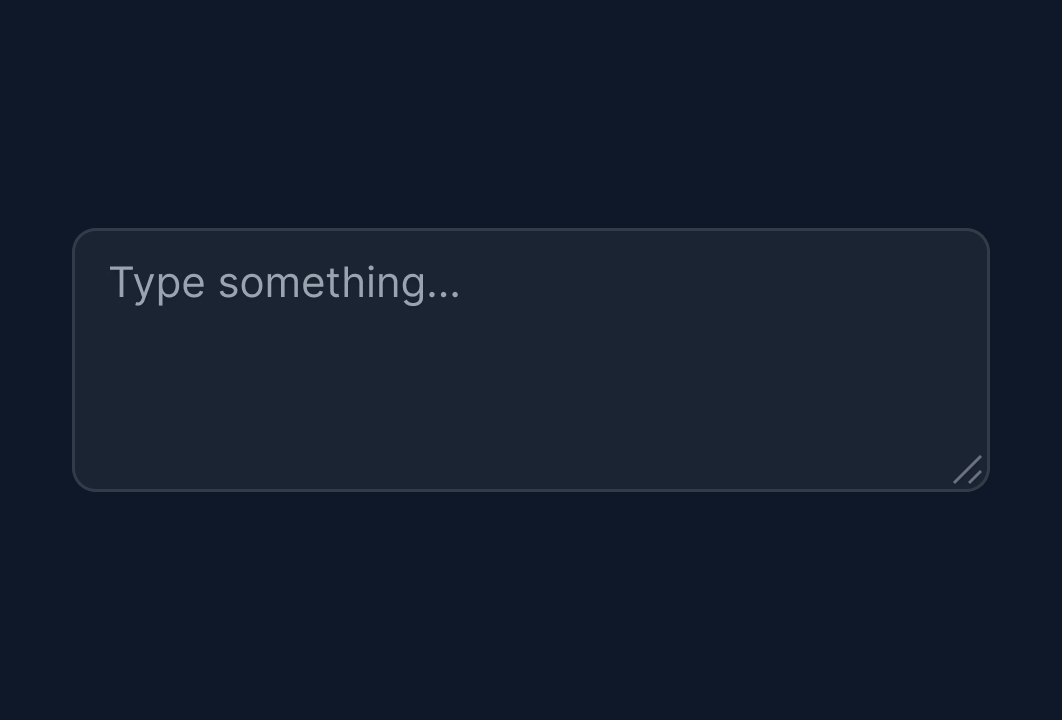The width and height of the screenshot is (1062, 720).
Task: Focus the rounded message input area
Action: [x=530, y=360]
